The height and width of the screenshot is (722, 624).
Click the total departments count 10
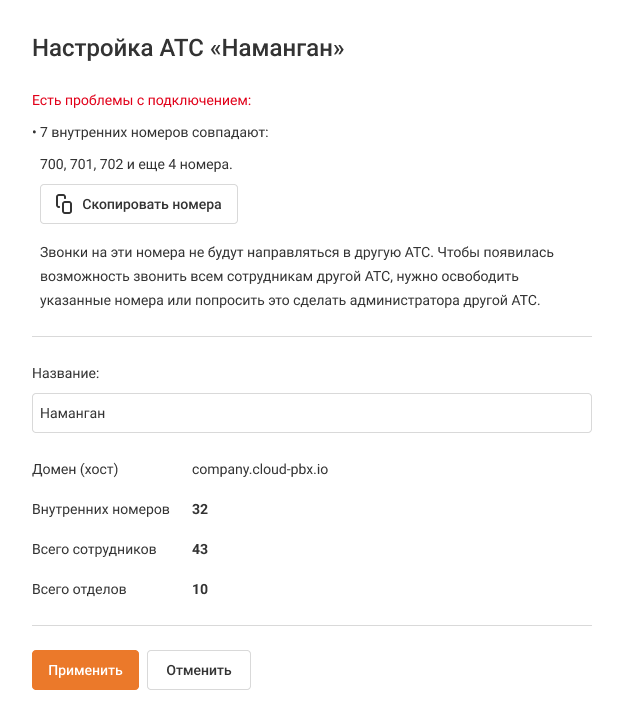tap(200, 589)
